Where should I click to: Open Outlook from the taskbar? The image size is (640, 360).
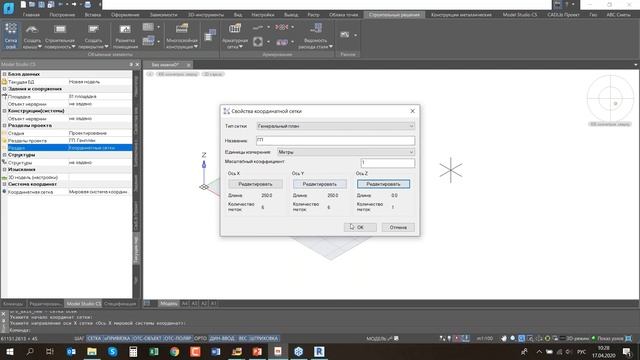(71, 351)
